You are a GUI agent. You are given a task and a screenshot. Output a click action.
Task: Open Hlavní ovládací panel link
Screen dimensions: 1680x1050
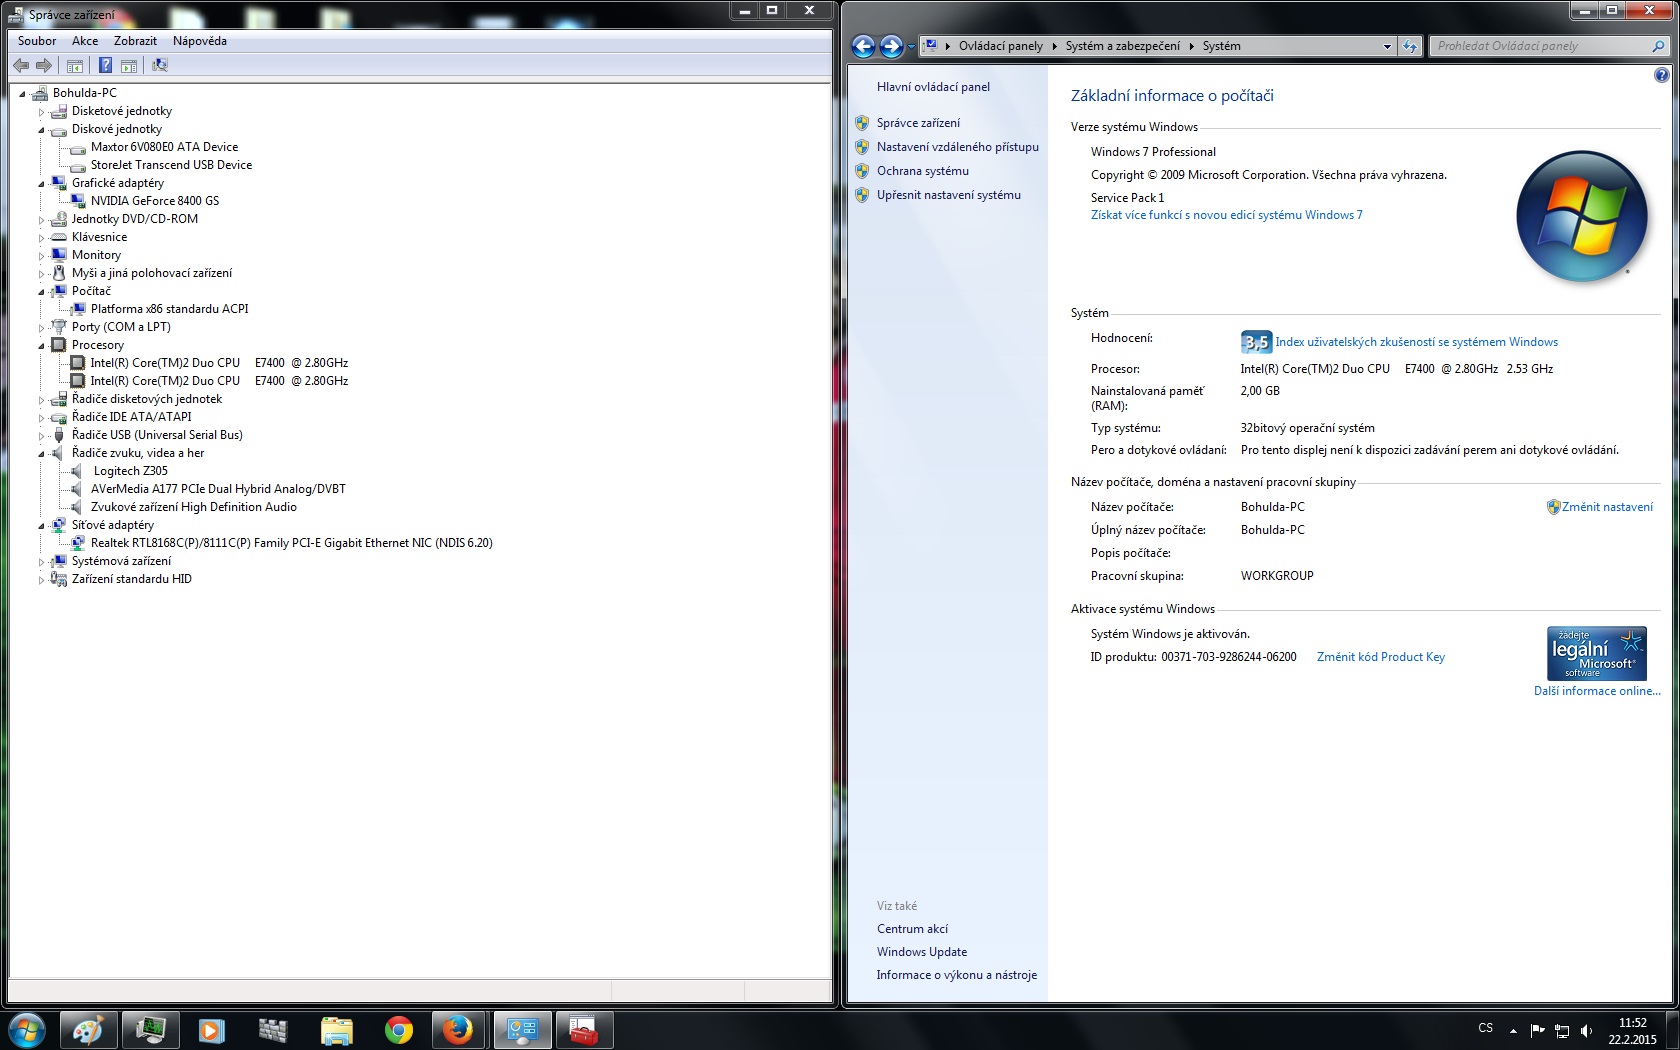coord(933,87)
